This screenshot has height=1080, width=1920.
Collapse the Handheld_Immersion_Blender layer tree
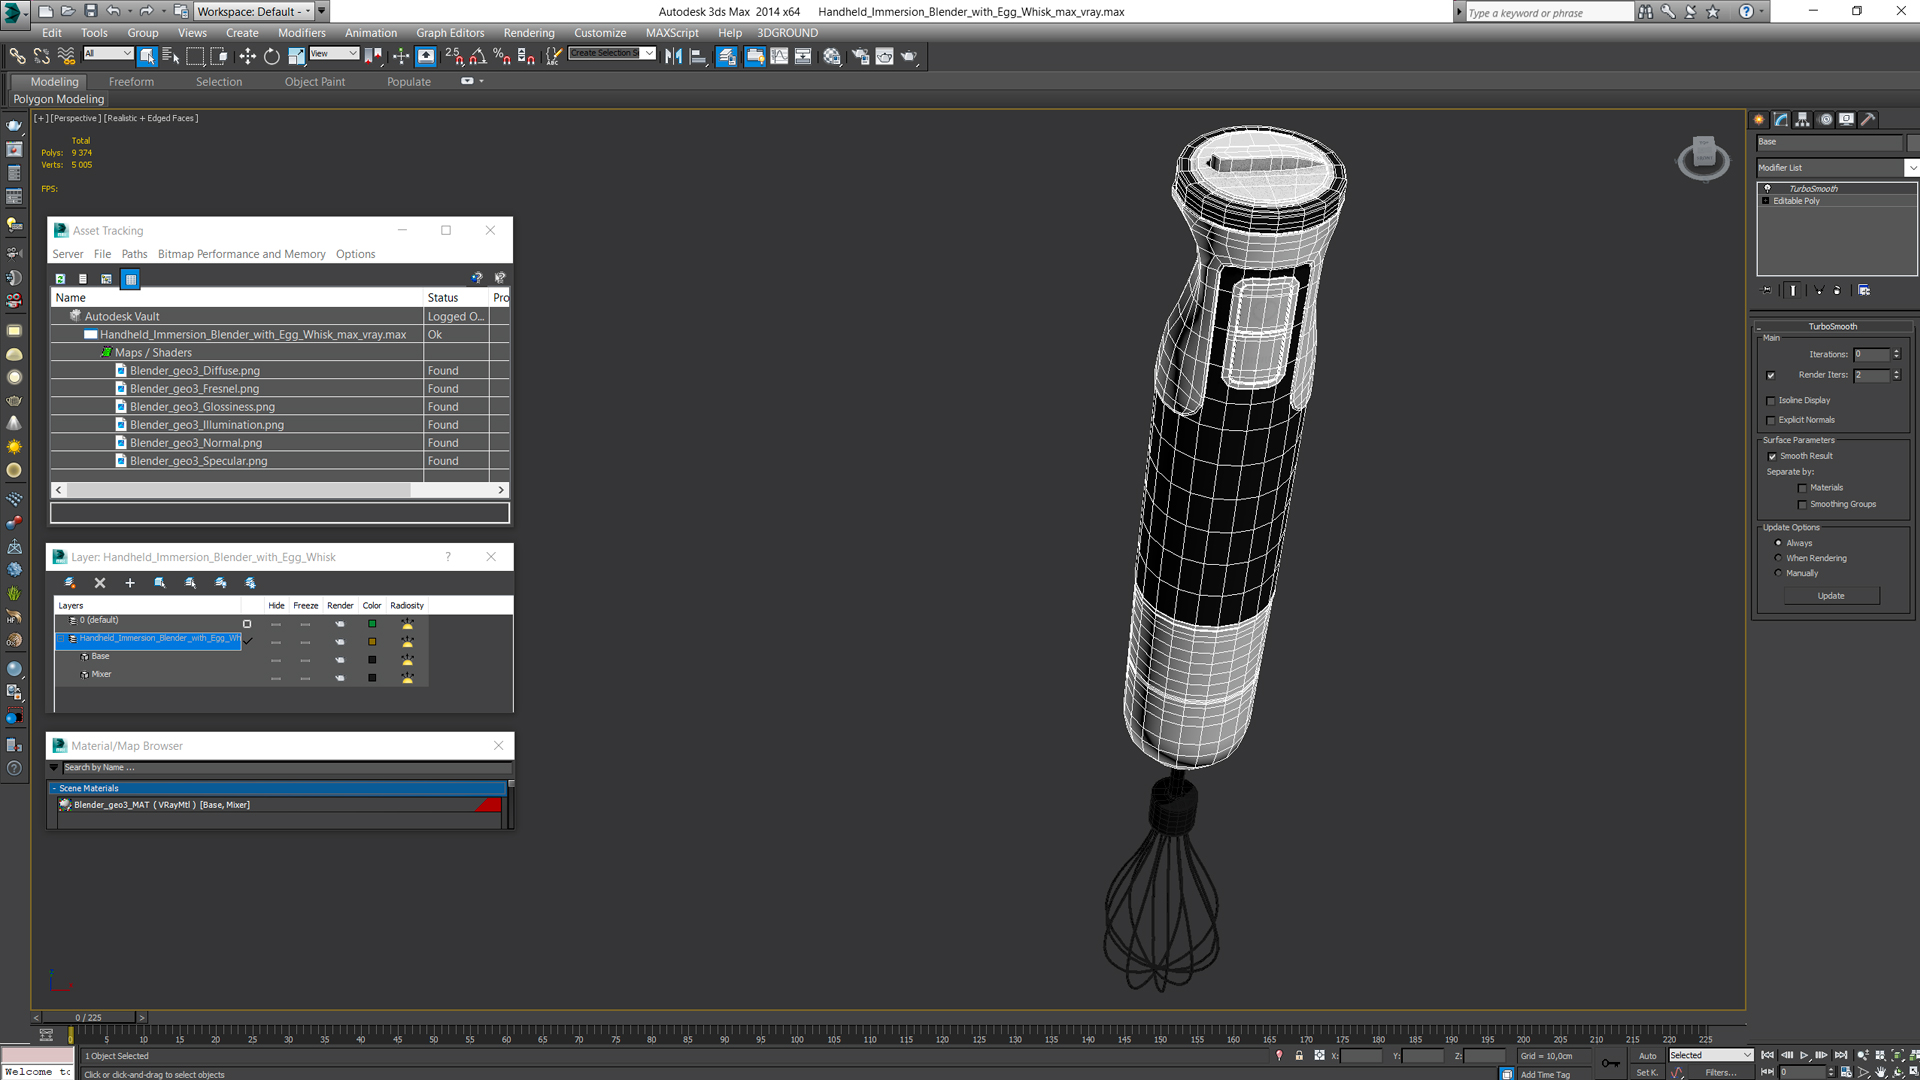[x=61, y=638]
